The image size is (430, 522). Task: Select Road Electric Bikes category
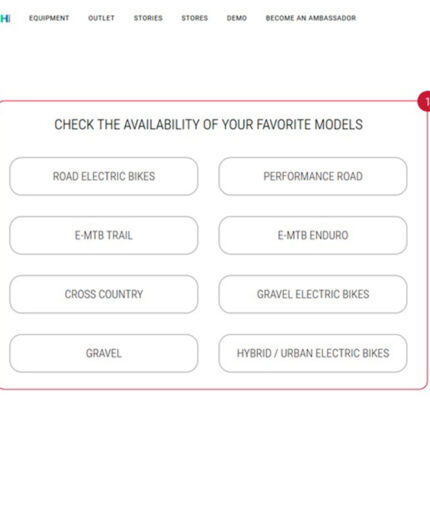click(x=104, y=176)
